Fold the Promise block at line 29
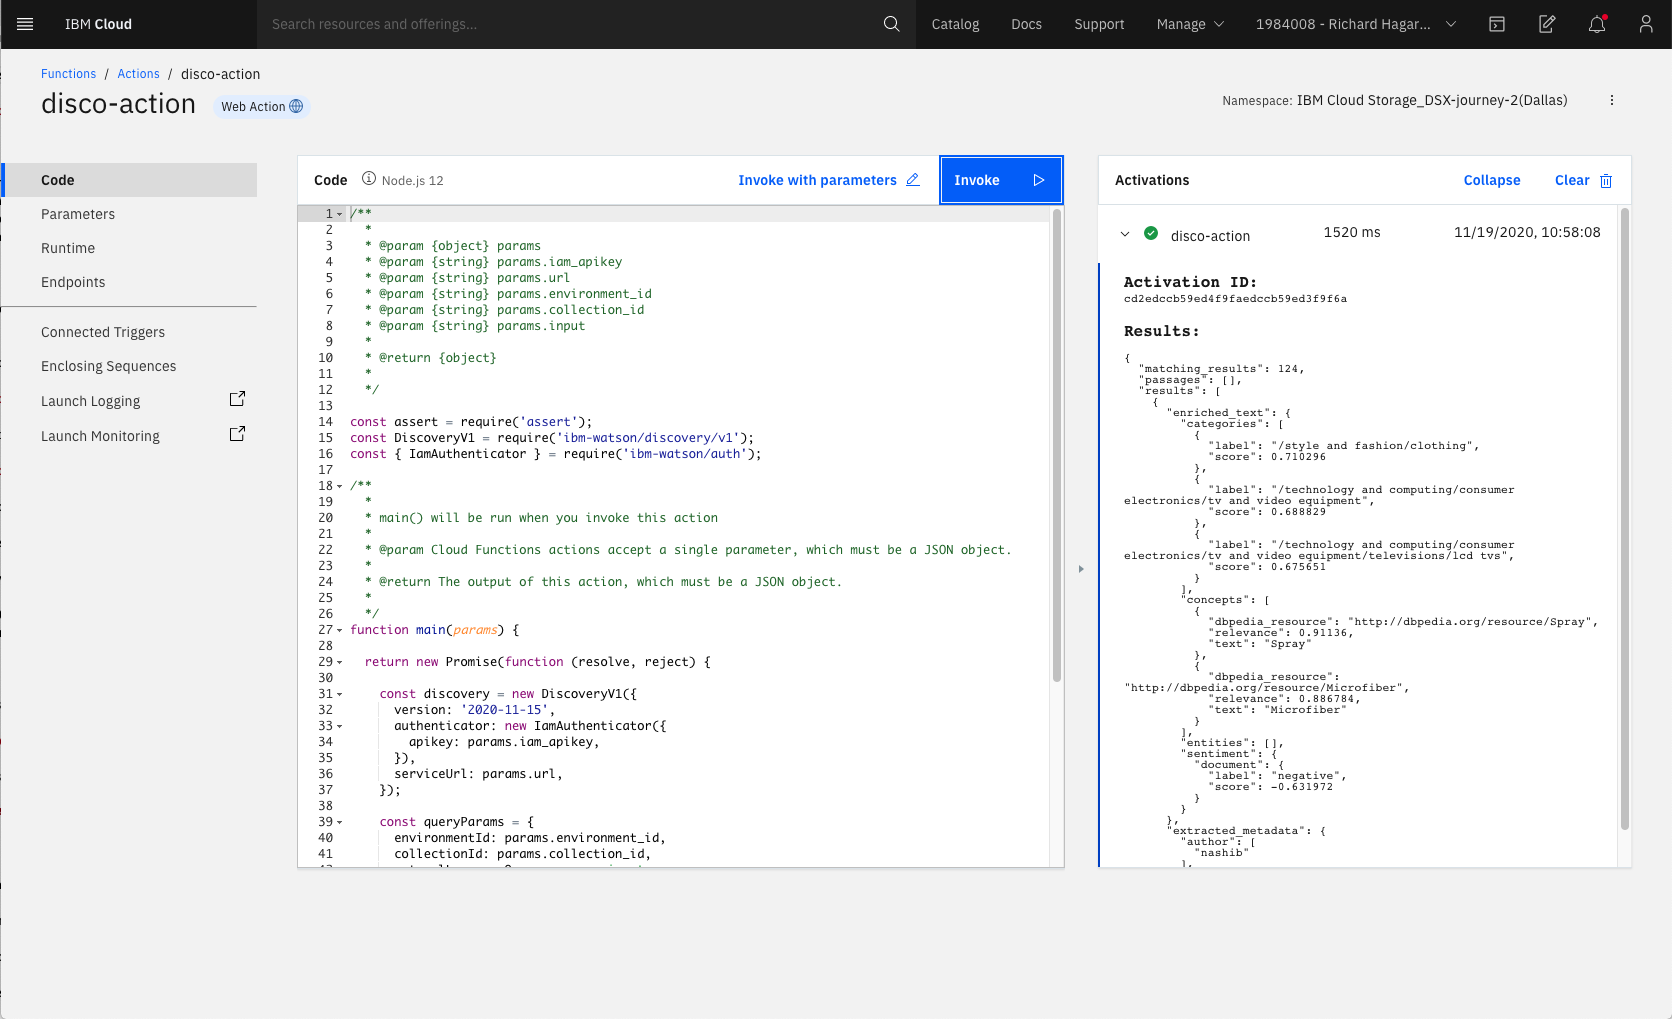Screen dimensions: 1672x1019 coord(340,662)
